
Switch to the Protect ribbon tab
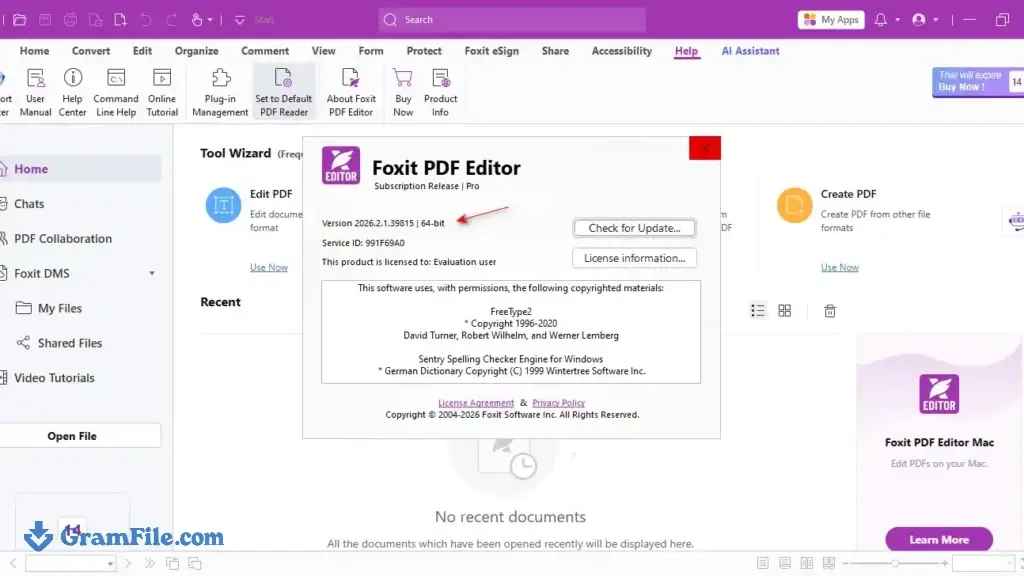[x=424, y=51]
